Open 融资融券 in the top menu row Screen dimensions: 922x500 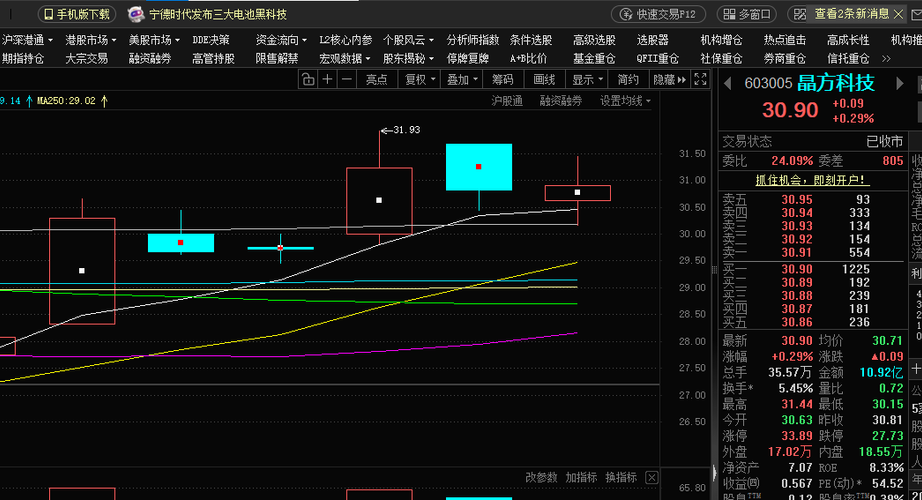click(150, 59)
